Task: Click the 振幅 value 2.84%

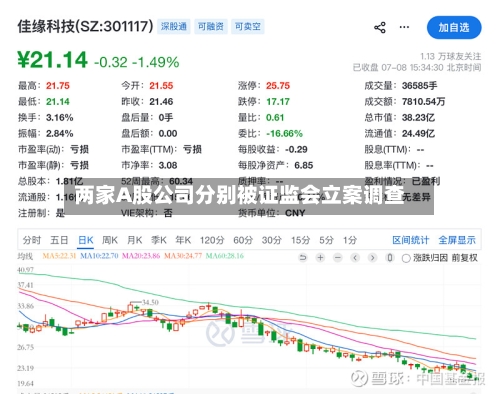Action: tap(59, 134)
